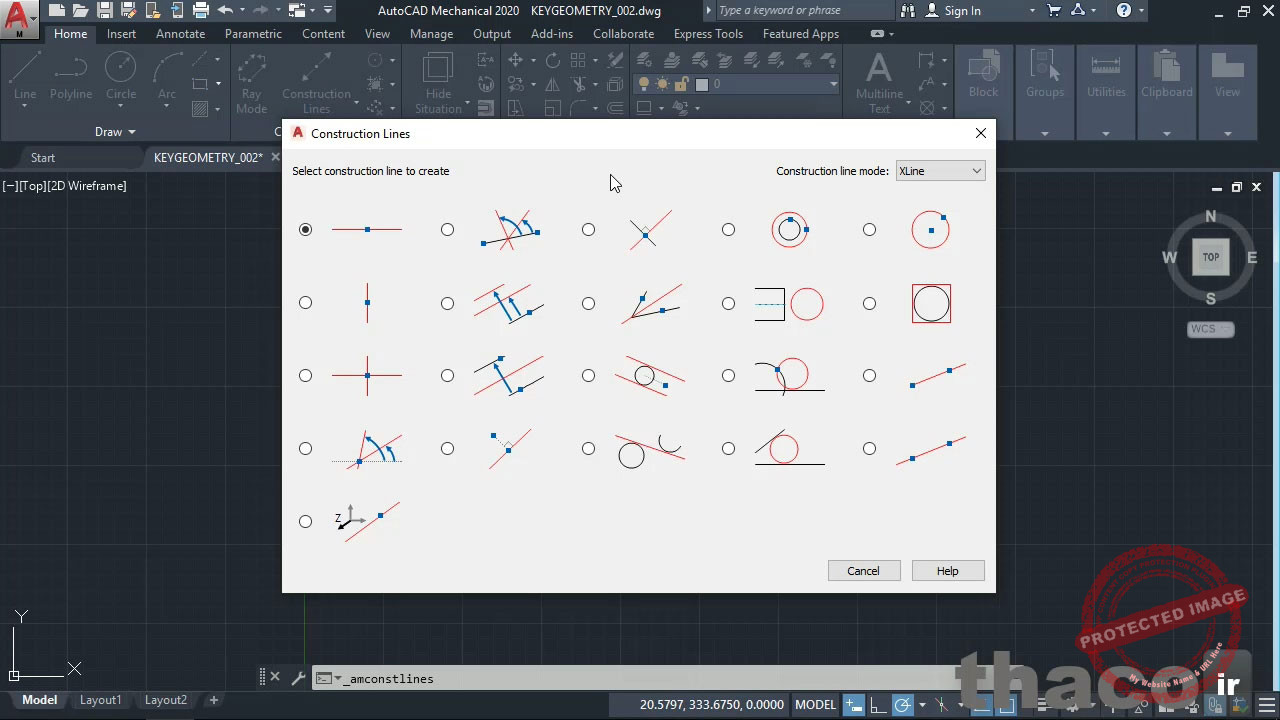Click the parallel offset lines illustration

(509, 303)
